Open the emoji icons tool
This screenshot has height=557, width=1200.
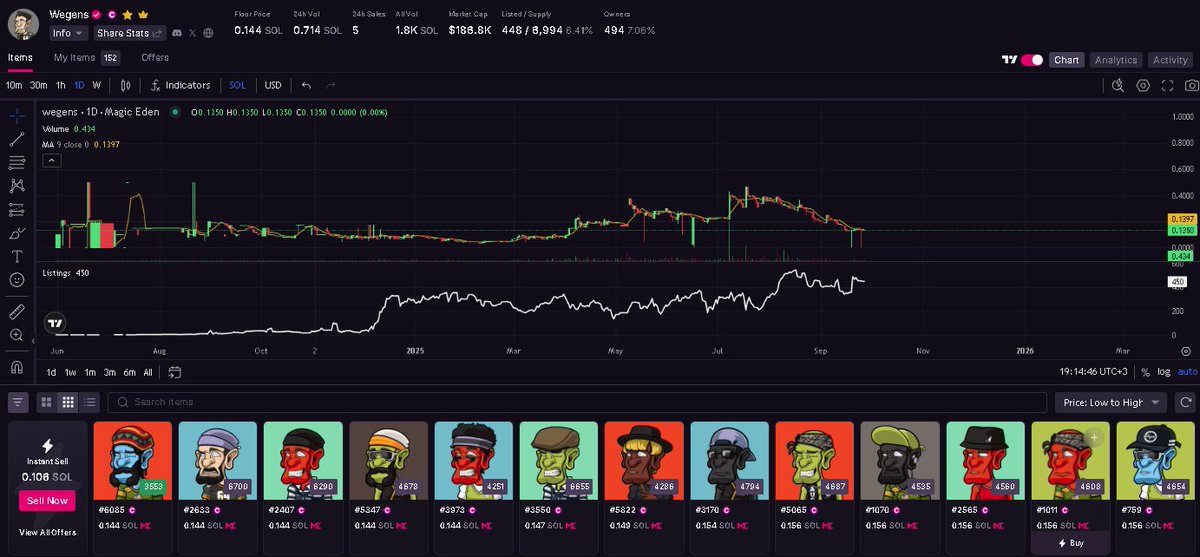[x=17, y=280]
